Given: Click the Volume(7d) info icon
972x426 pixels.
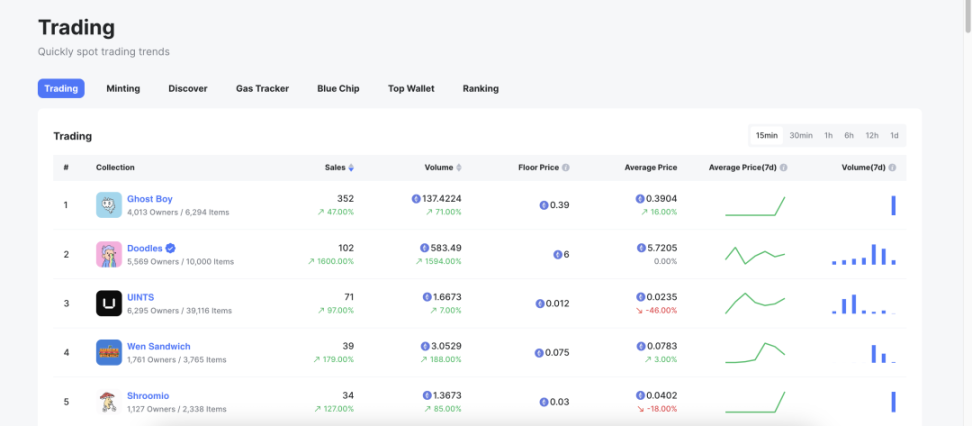Looking at the screenshot, I should click(x=892, y=167).
